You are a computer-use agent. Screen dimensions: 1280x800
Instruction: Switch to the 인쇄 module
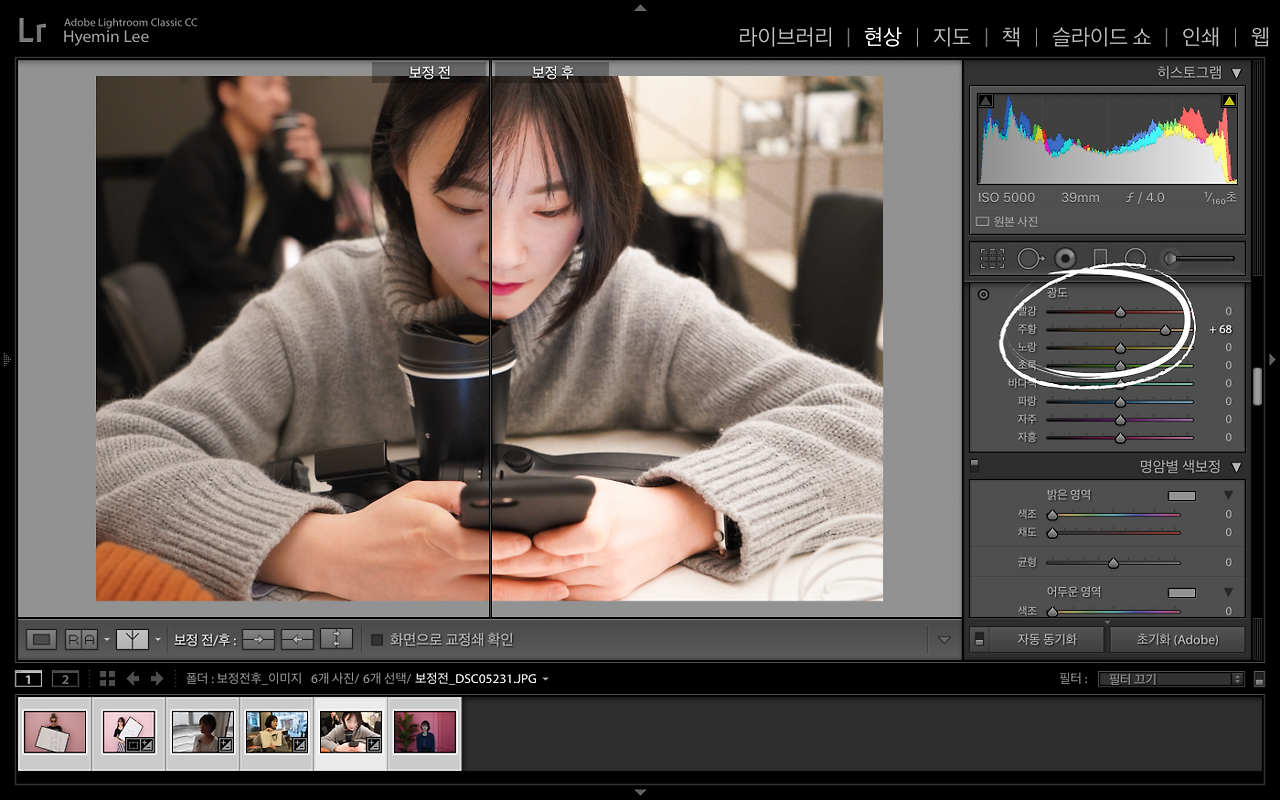[x=1200, y=37]
